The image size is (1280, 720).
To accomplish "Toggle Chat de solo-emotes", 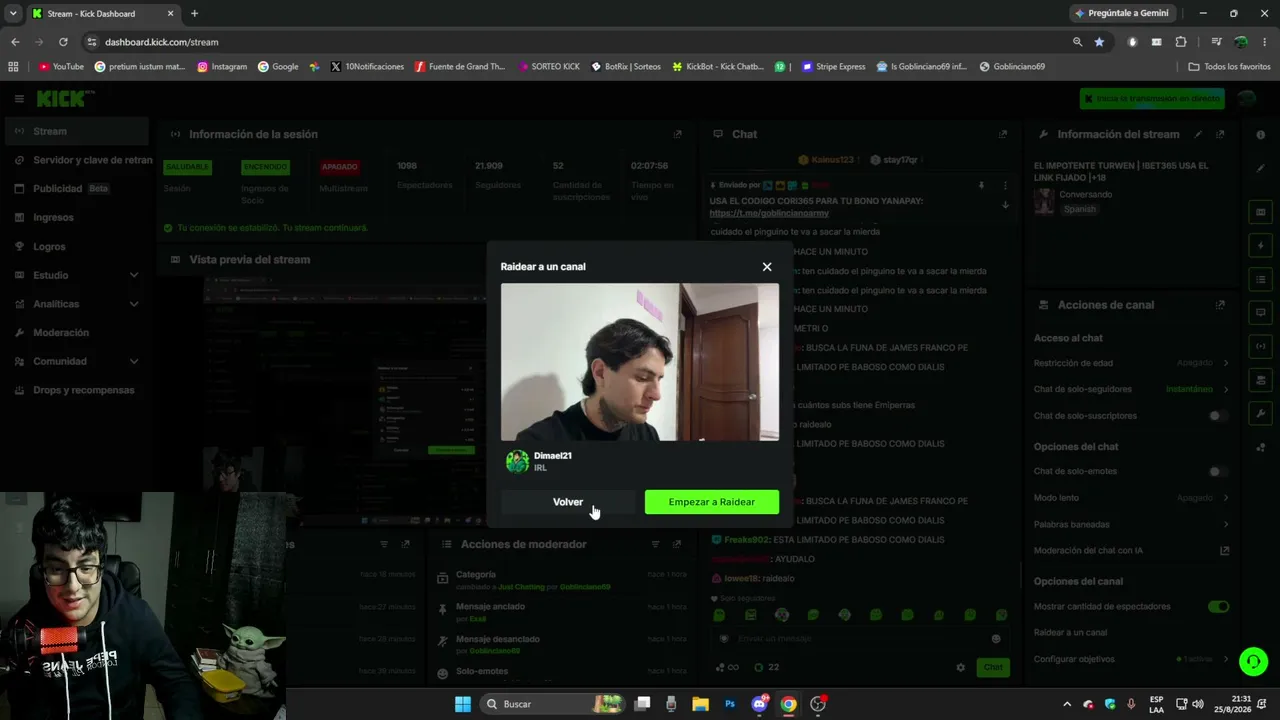I will pyautogui.click(x=1217, y=471).
